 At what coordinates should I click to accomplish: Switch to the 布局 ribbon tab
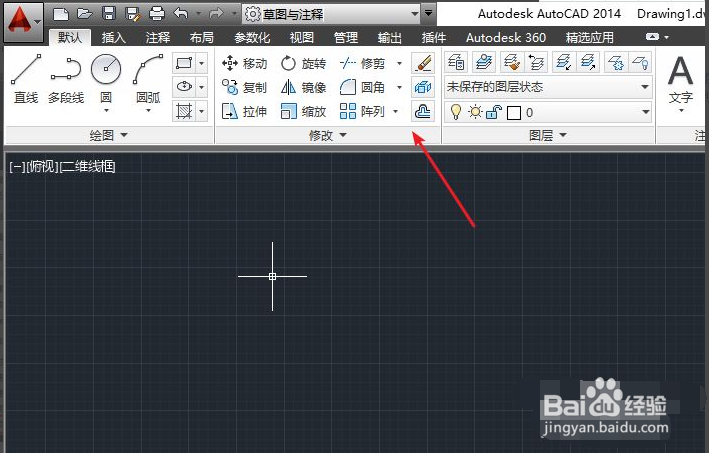pyautogui.click(x=202, y=38)
